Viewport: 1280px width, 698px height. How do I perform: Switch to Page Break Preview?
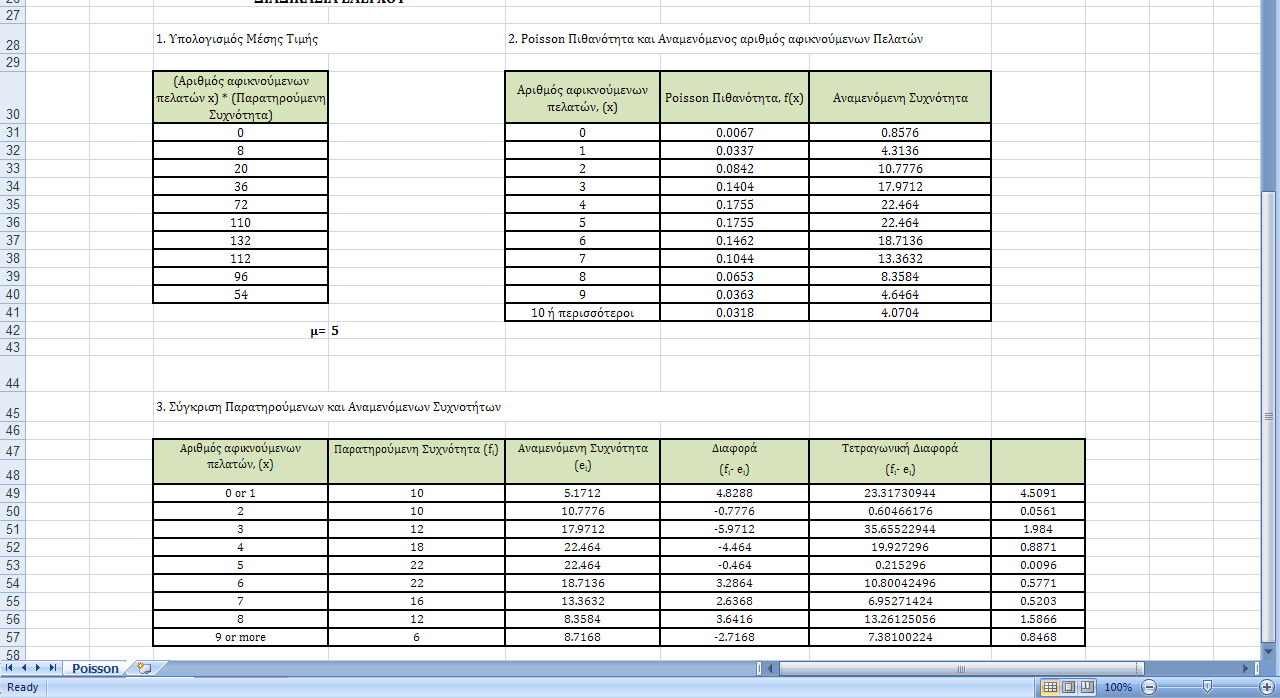(1085, 687)
